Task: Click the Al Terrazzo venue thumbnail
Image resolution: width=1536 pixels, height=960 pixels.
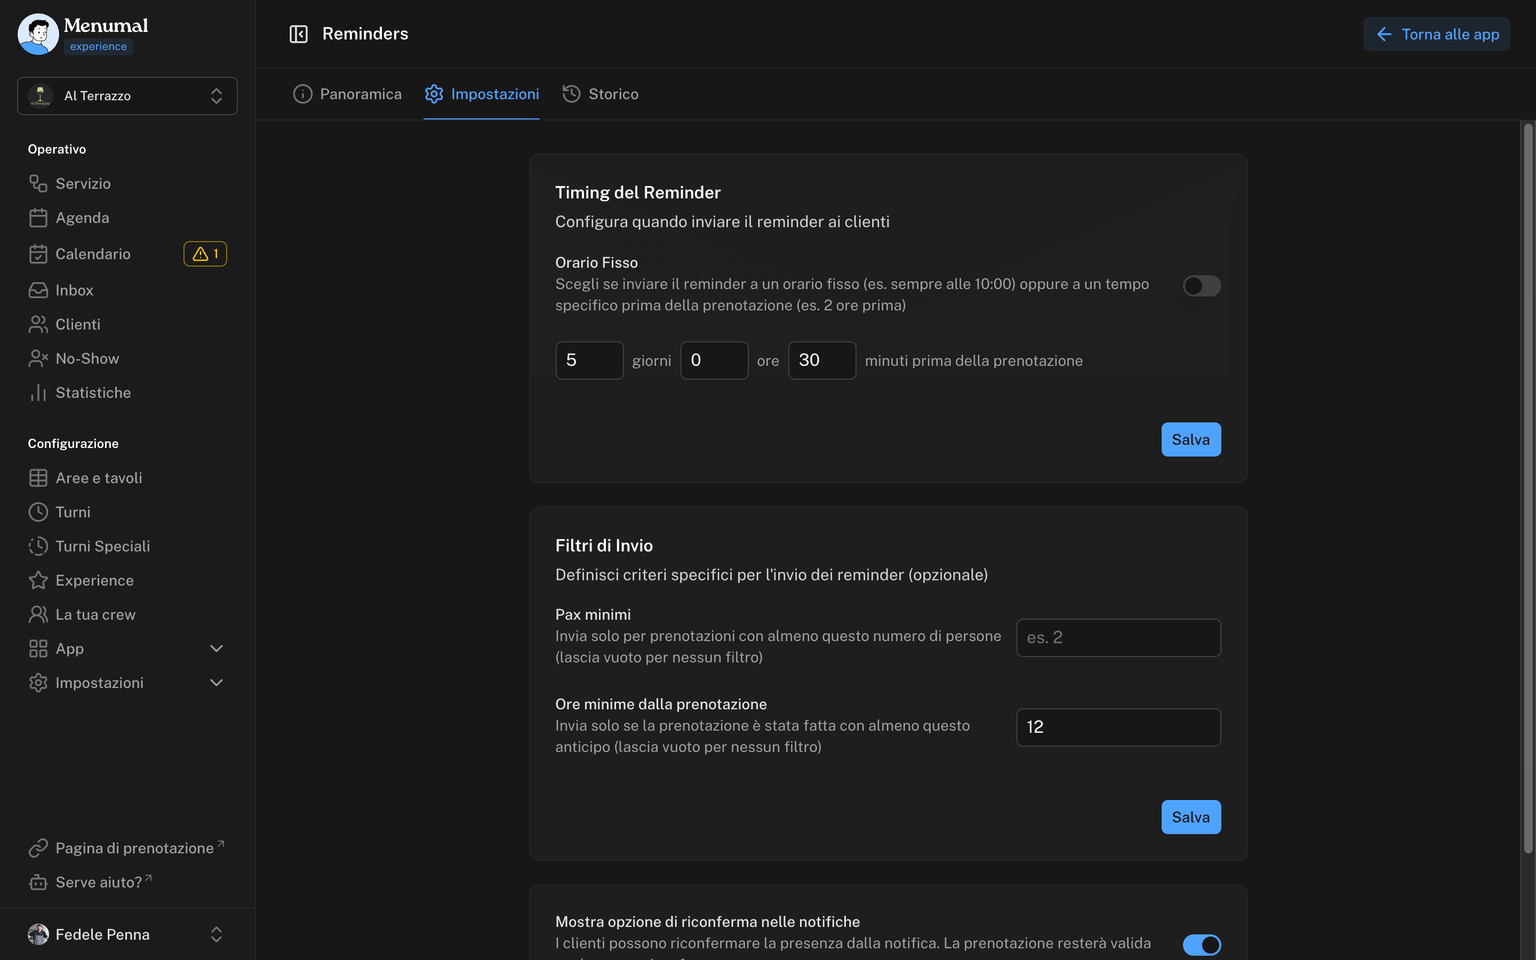Action: pos(41,96)
